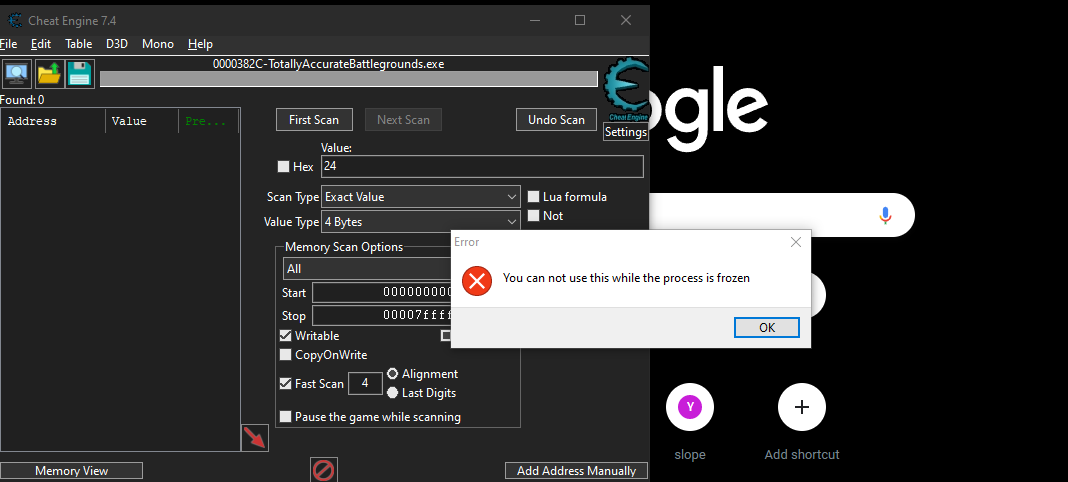Check the CopyOnWrite option
The width and height of the screenshot is (1068, 482).
coord(286,355)
